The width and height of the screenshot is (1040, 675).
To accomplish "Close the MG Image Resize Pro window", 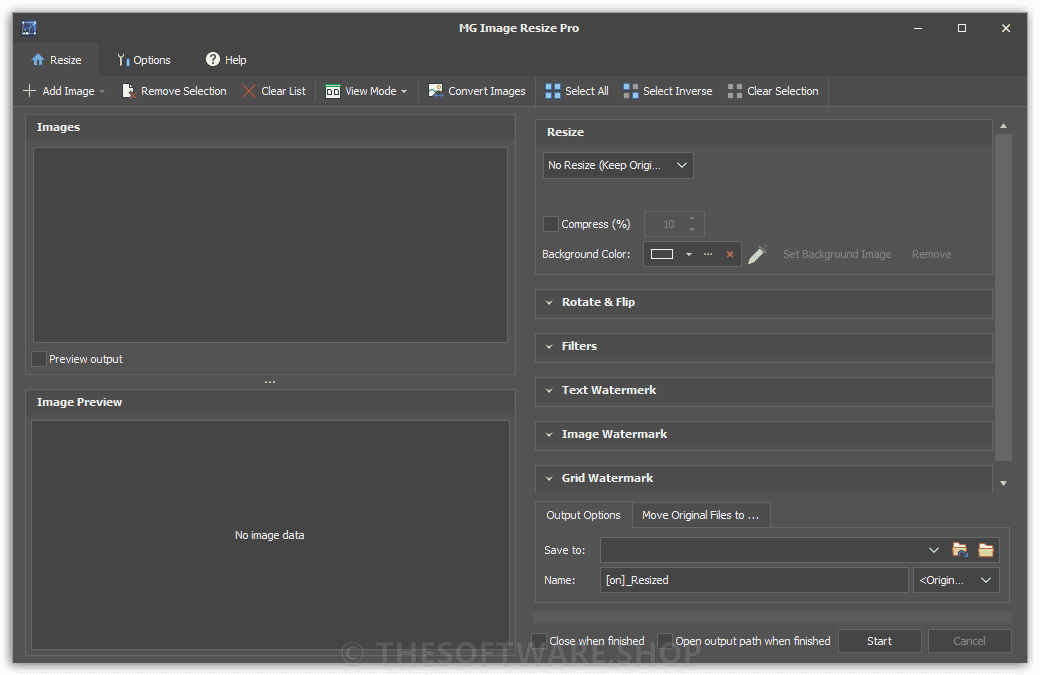I will [x=1006, y=28].
